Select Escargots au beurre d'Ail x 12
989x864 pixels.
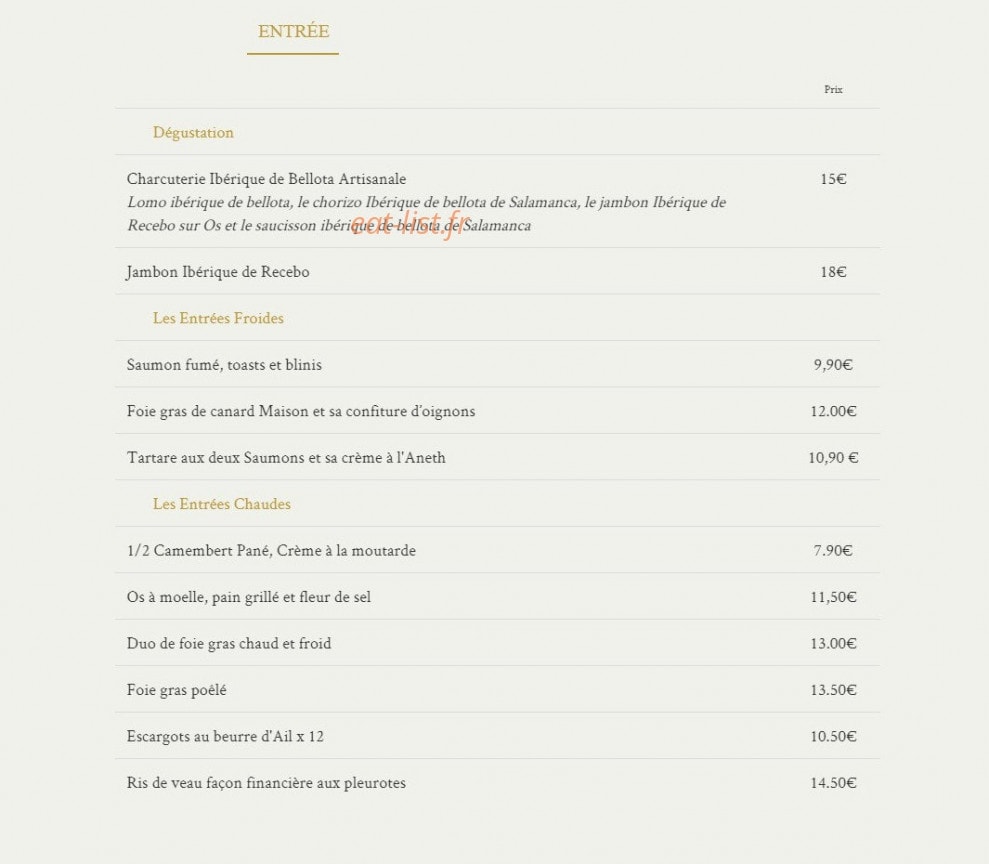coord(225,736)
